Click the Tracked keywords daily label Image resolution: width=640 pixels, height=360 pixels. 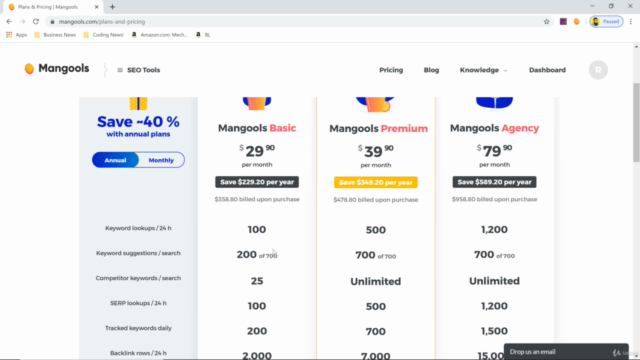(138, 328)
